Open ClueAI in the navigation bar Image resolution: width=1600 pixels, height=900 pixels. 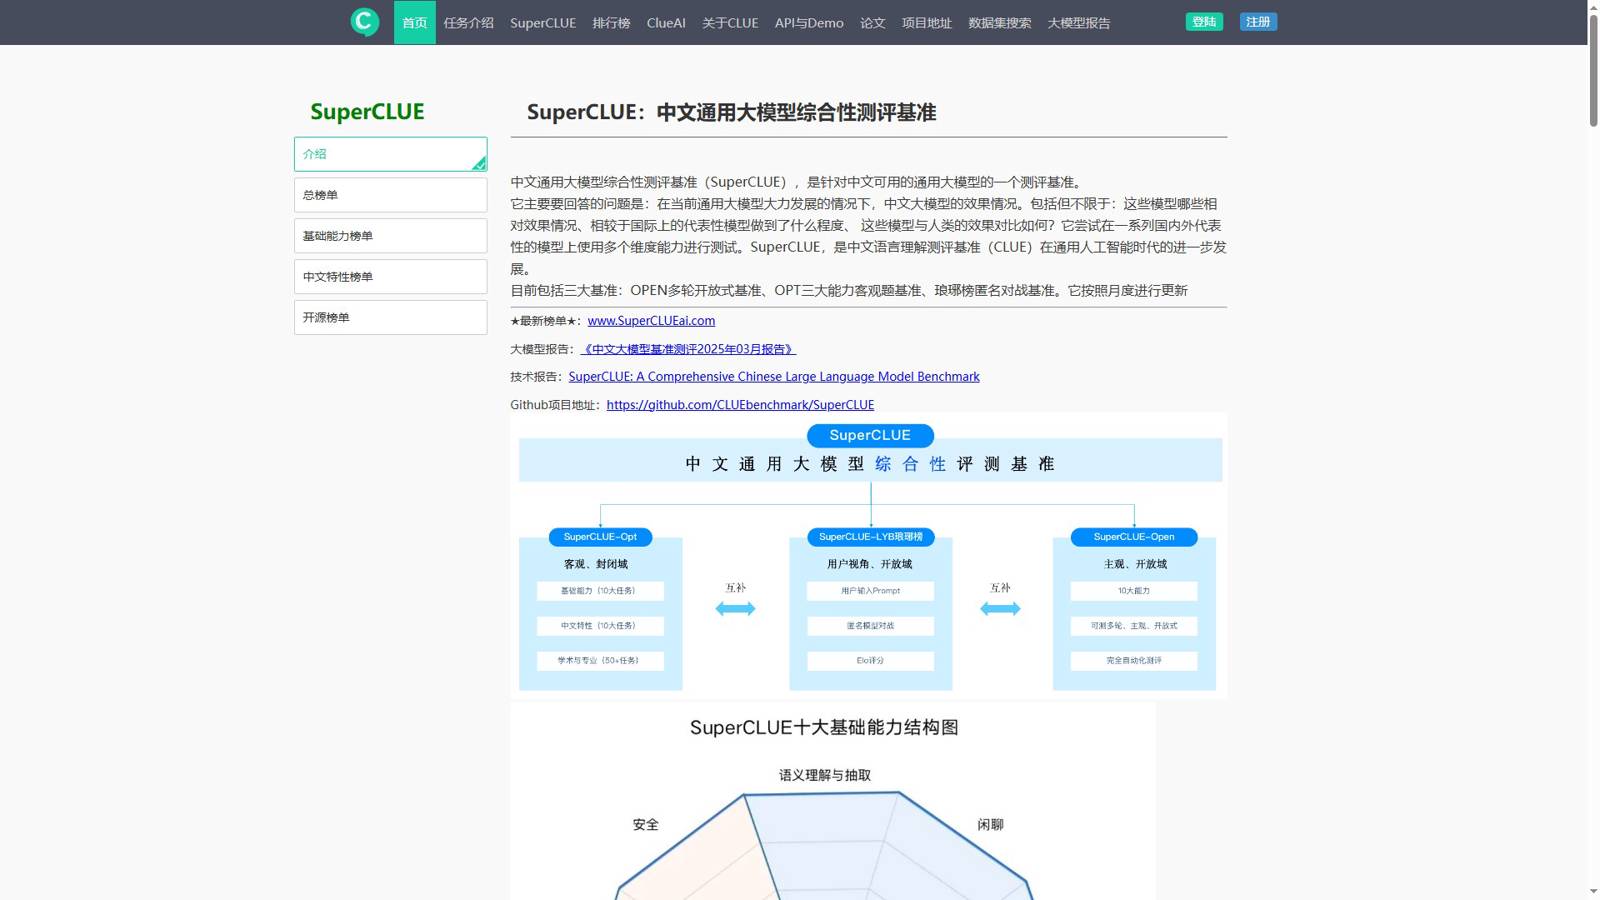(666, 22)
